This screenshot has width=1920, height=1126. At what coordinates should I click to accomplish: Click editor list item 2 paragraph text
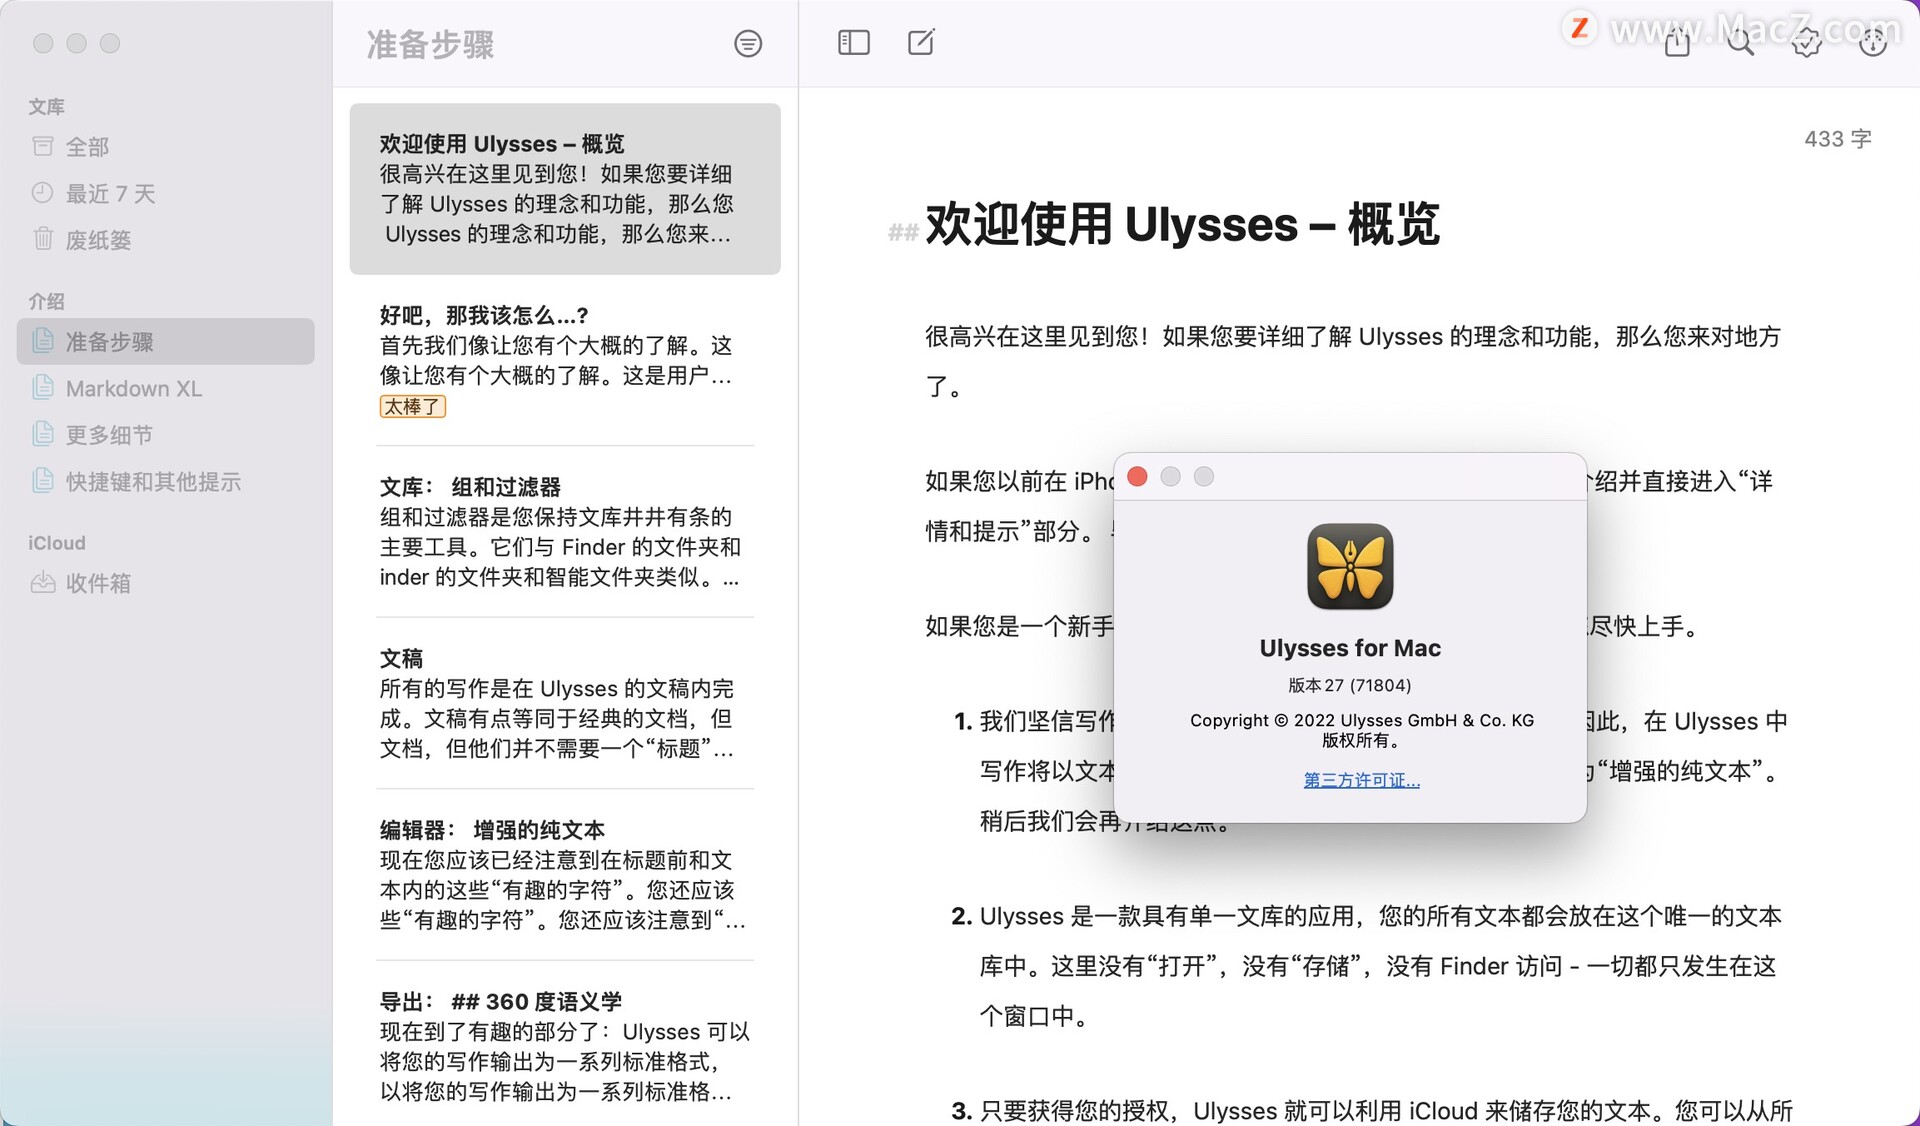(1380, 966)
